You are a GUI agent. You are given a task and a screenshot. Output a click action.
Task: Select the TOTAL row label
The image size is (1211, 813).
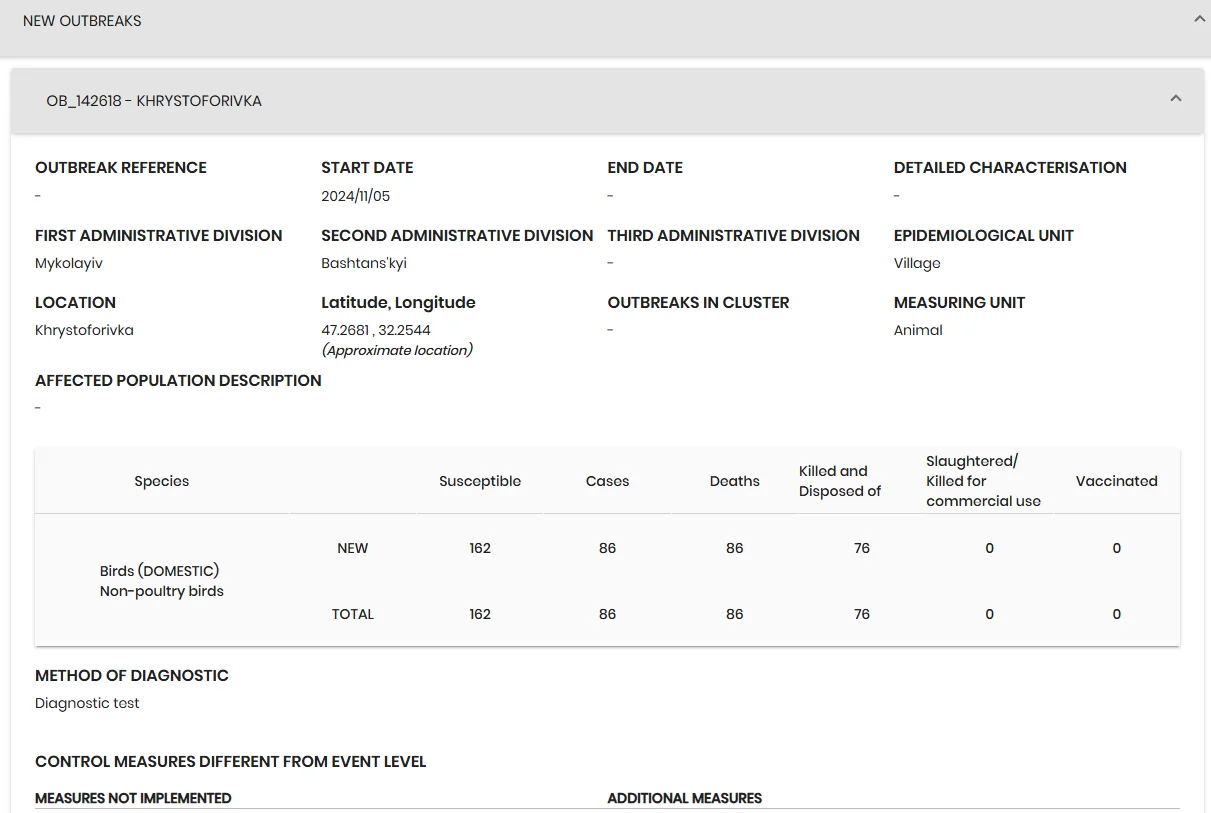353,614
